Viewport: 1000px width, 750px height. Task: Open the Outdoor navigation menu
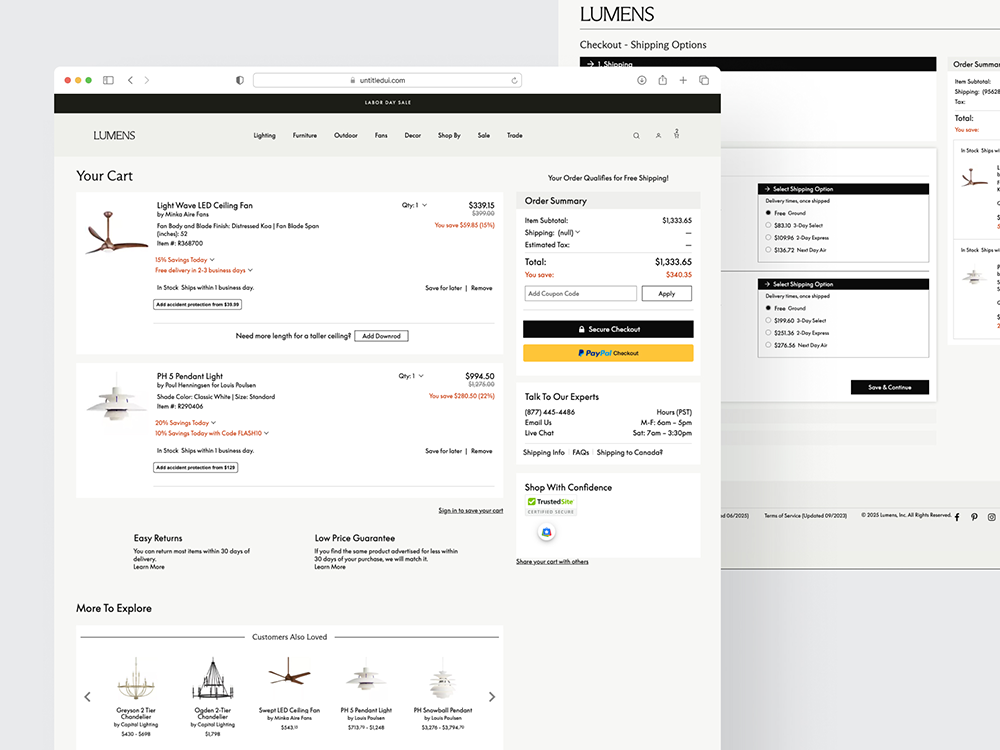346,135
